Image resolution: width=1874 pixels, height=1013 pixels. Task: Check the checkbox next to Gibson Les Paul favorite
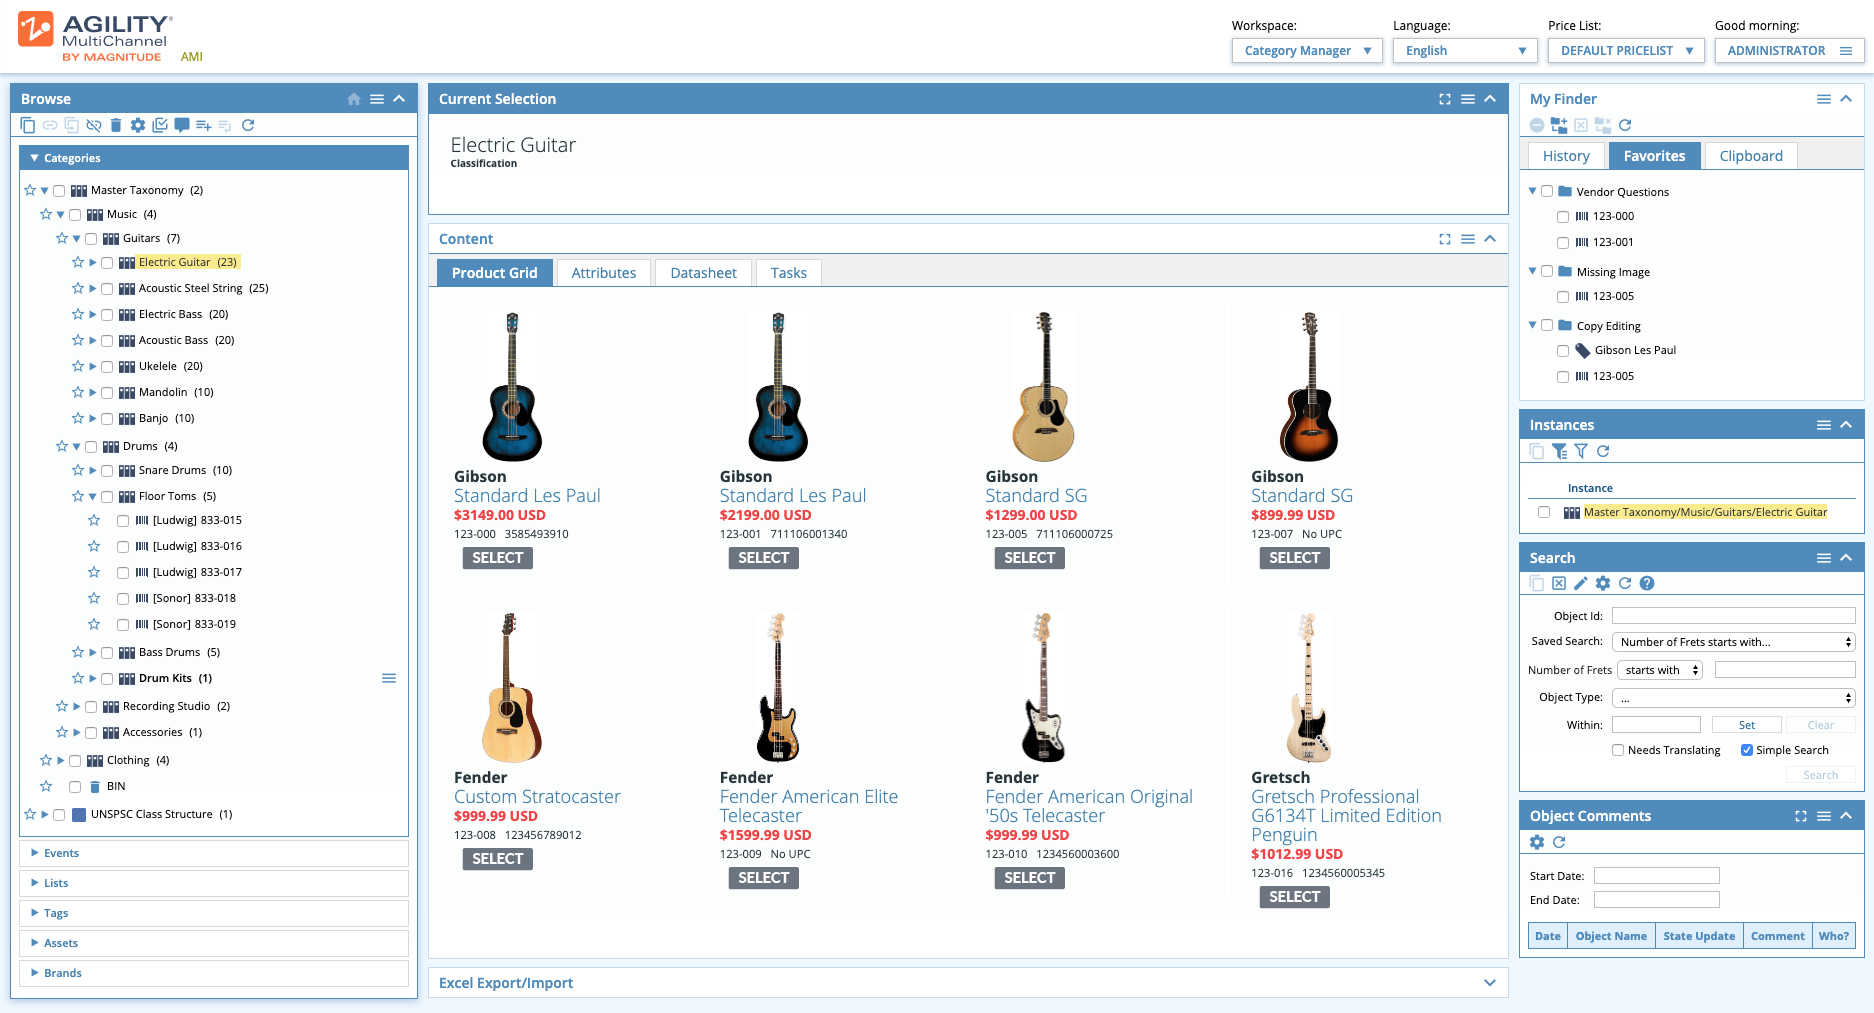pyautogui.click(x=1564, y=351)
